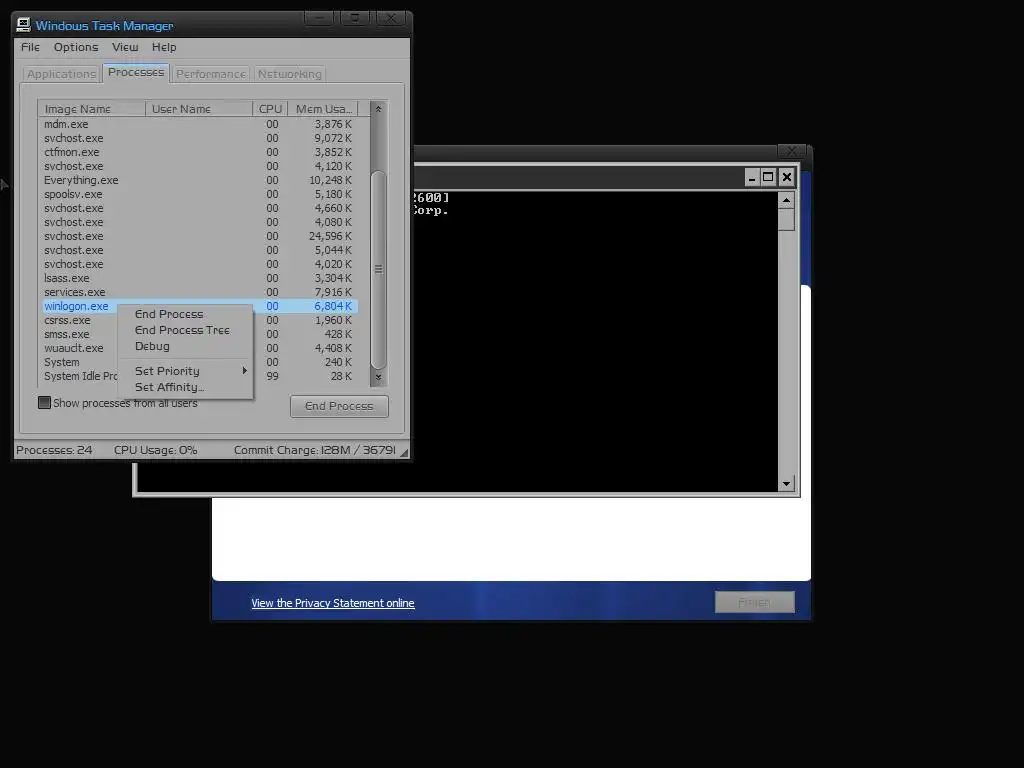Select the wuauclt.exe process row

198,348
